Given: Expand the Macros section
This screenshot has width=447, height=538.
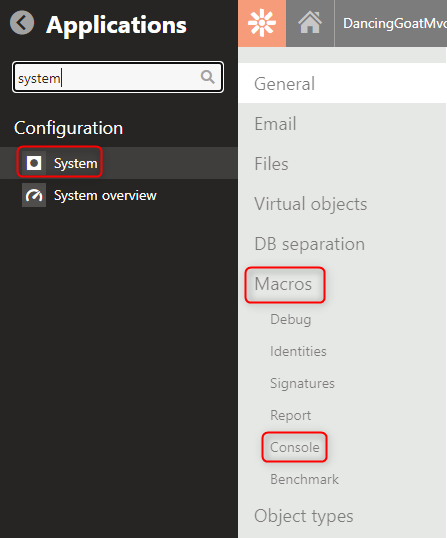Looking at the screenshot, I should pos(283,284).
